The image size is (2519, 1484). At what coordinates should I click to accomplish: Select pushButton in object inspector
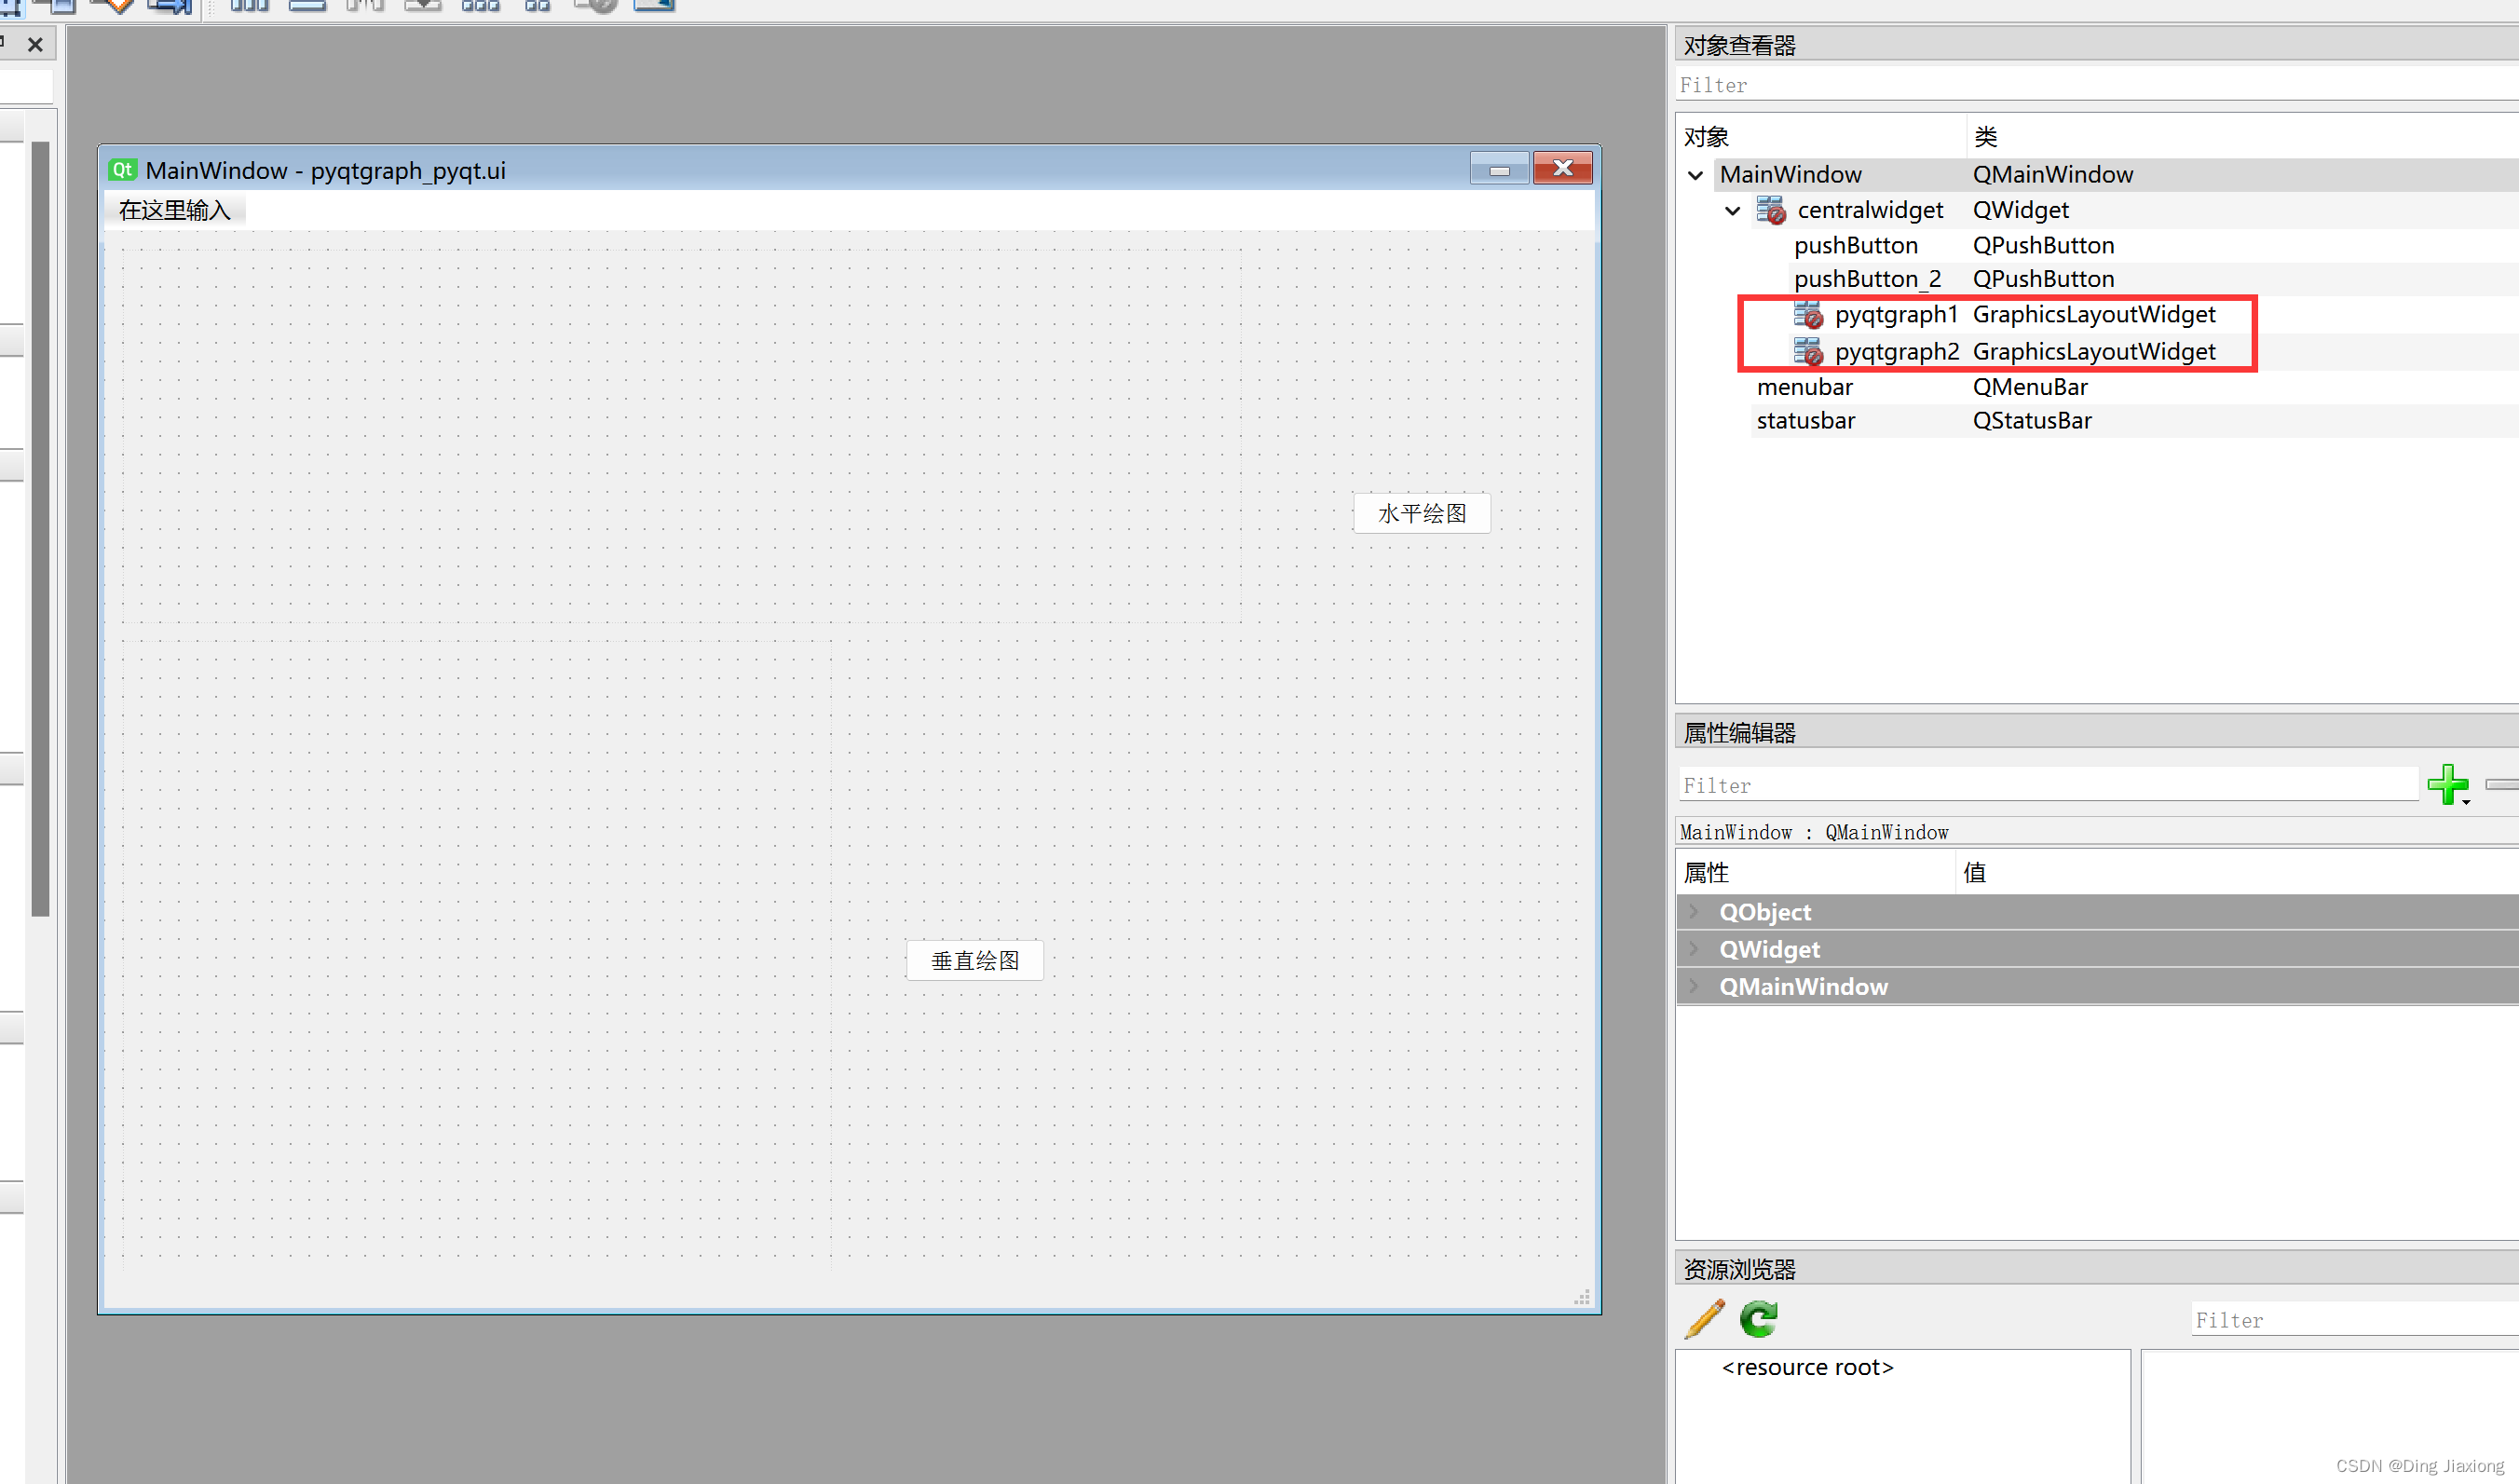tap(1856, 245)
